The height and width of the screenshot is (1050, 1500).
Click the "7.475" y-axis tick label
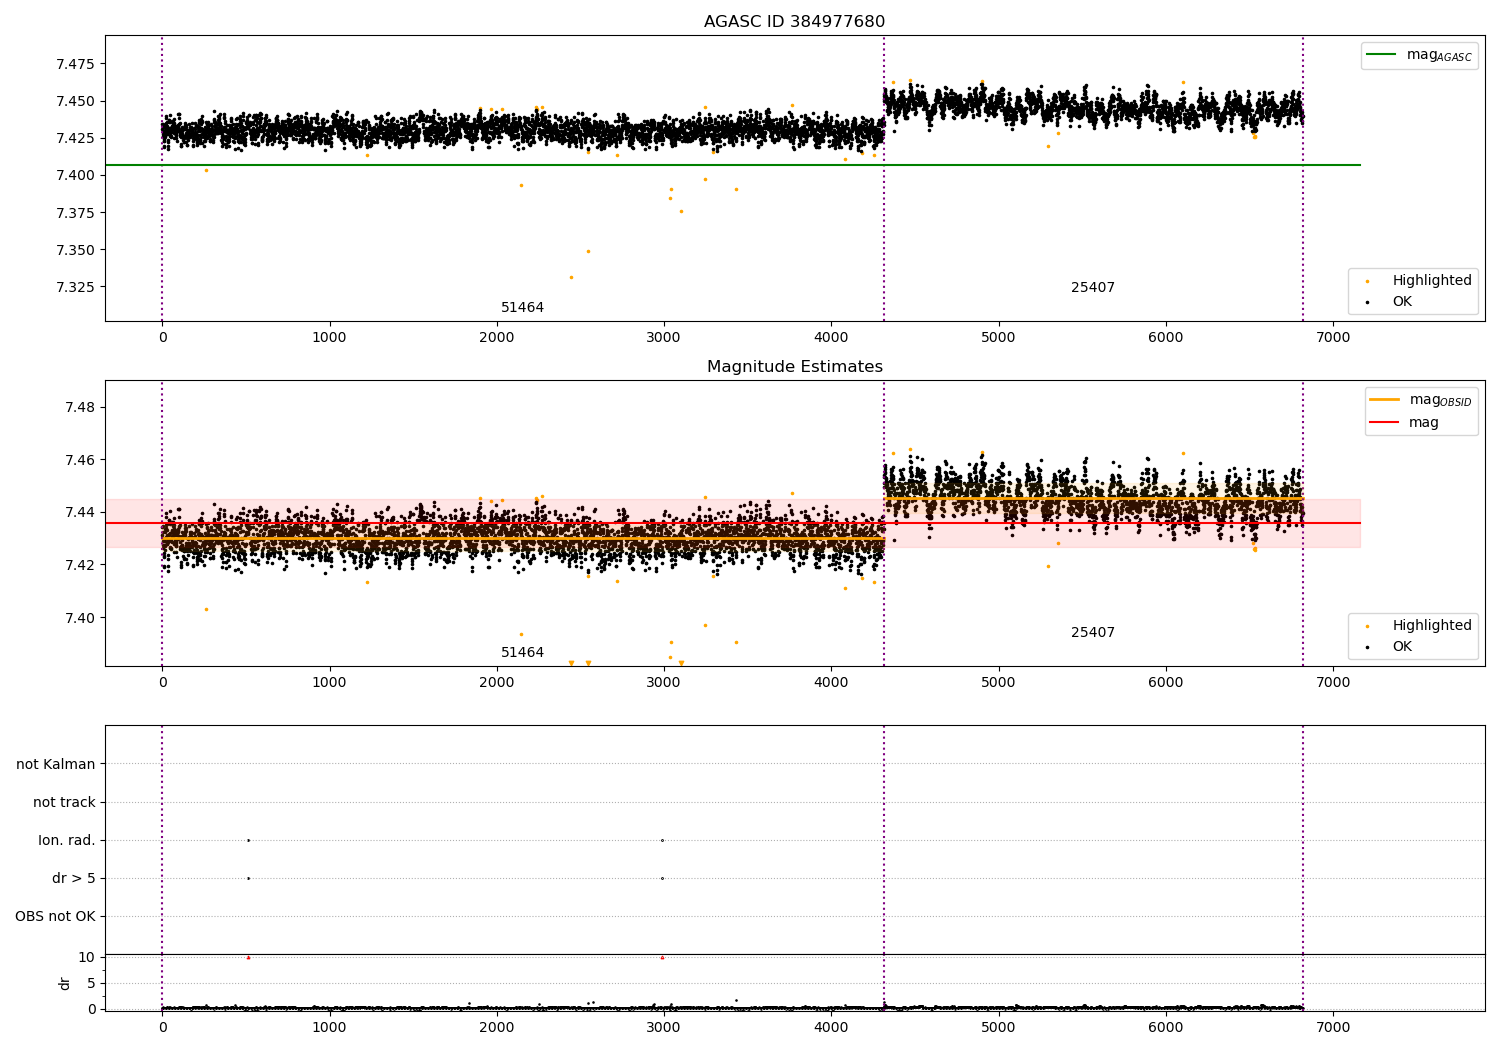[75, 64]
